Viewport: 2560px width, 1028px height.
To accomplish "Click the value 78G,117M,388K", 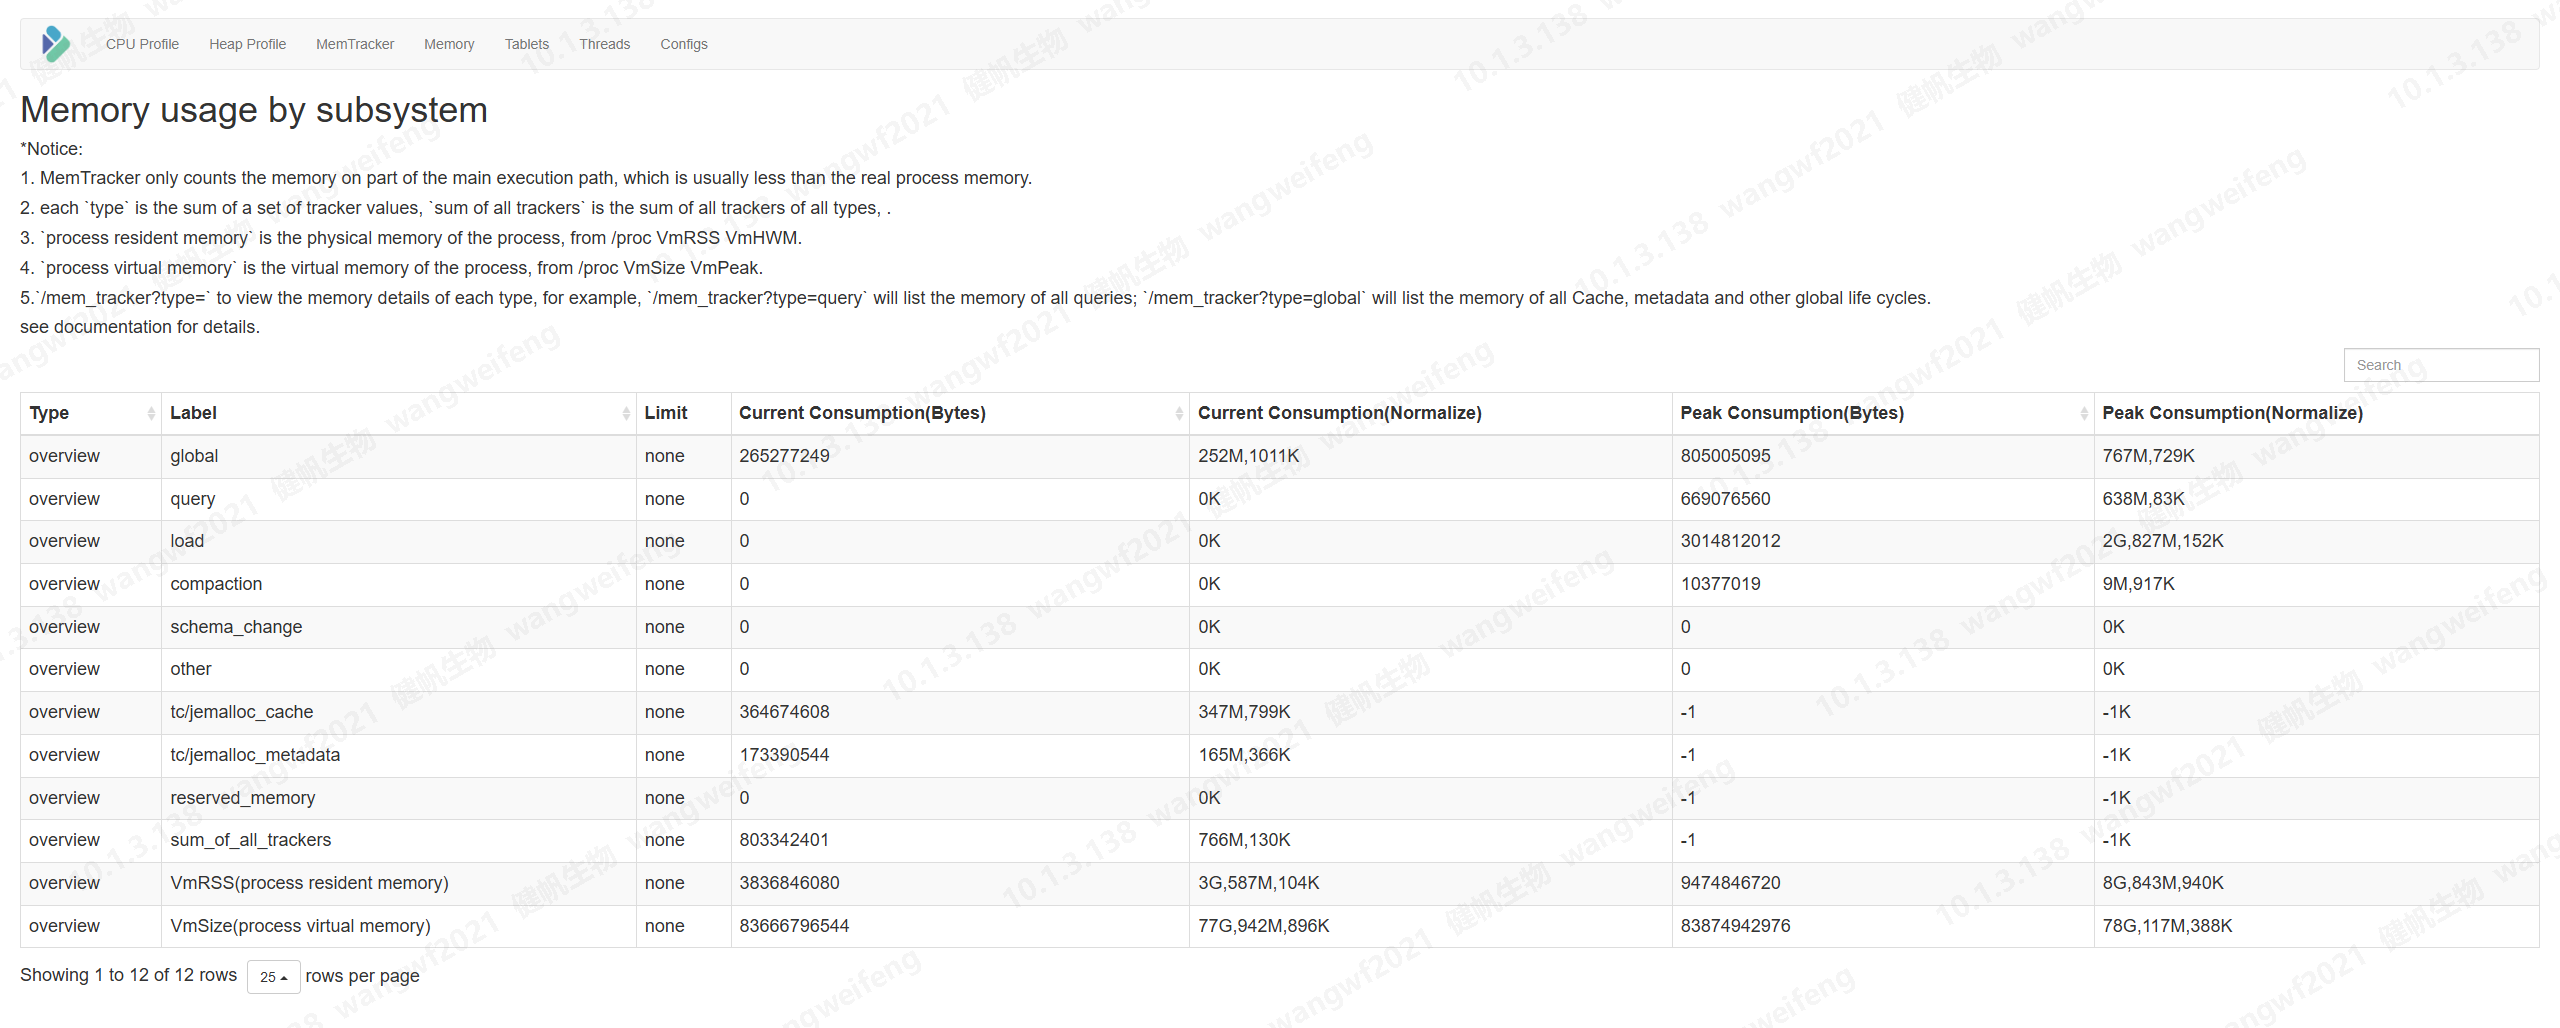I will coord(2167,926).
